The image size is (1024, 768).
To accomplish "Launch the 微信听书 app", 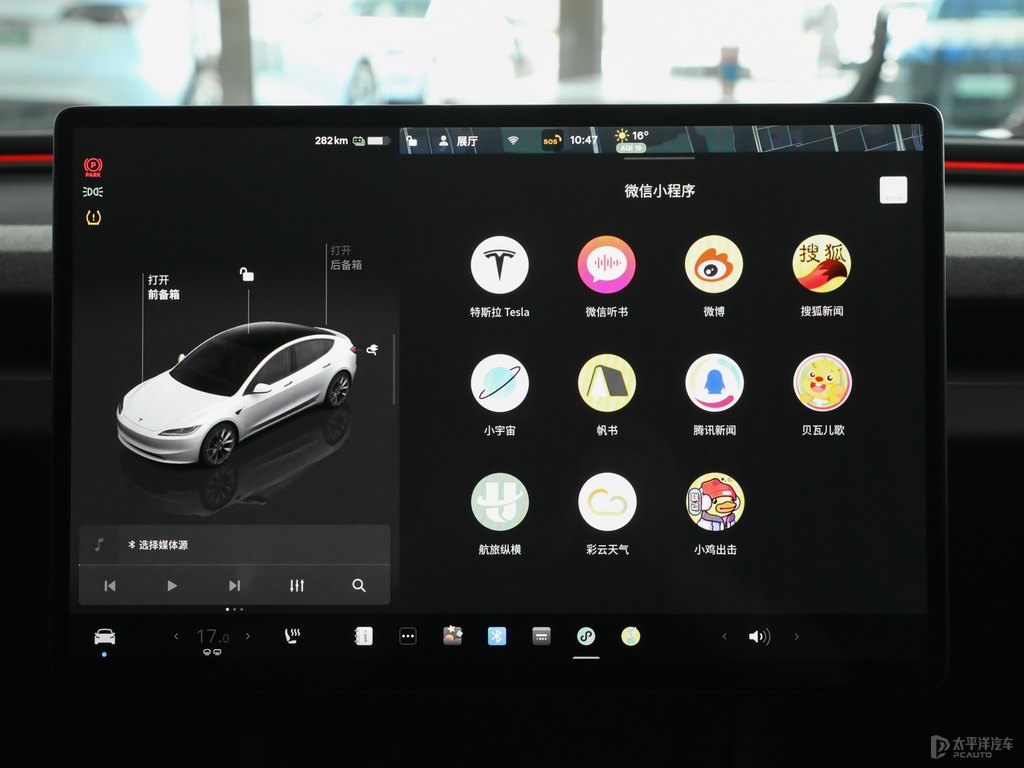I will click(x=607, y=264).
